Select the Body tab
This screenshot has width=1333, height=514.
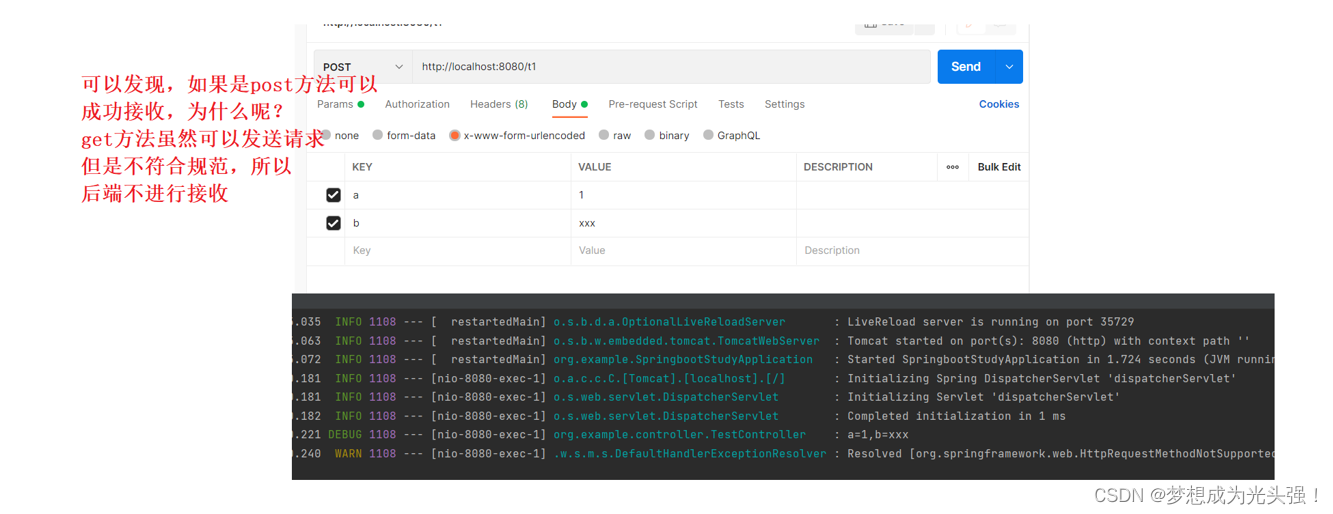[x=569, y=104]
